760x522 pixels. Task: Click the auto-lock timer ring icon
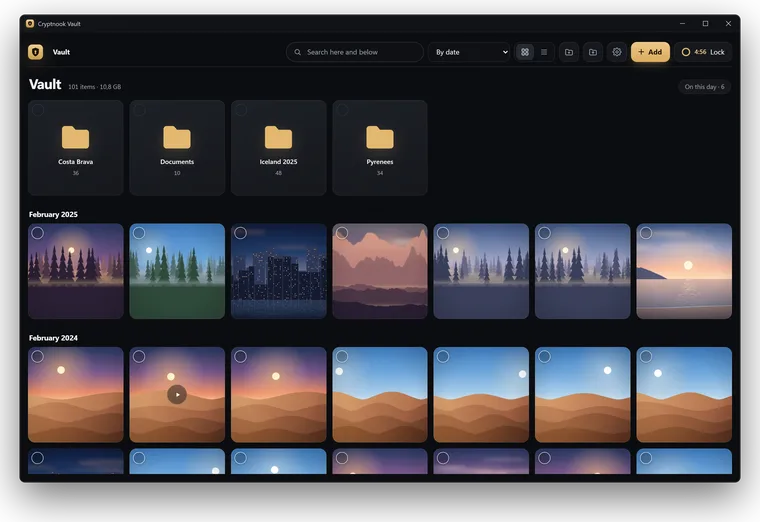pyautogui.click(x=686, y=52)
